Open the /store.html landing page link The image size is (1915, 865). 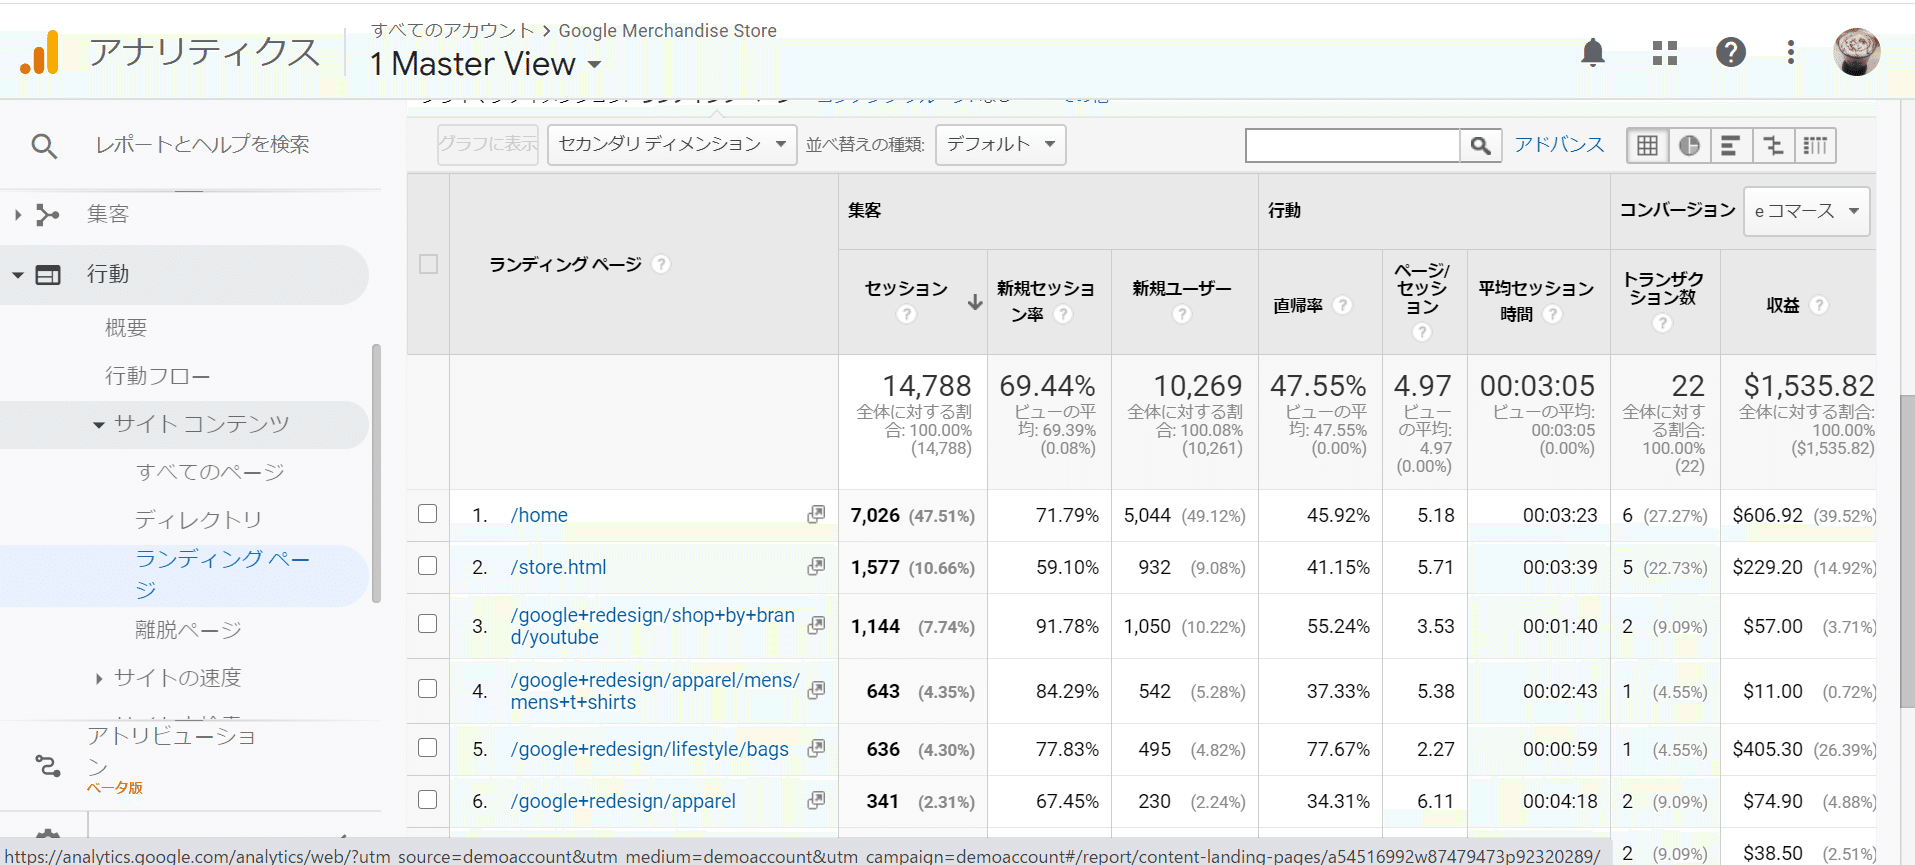[558, 567]
